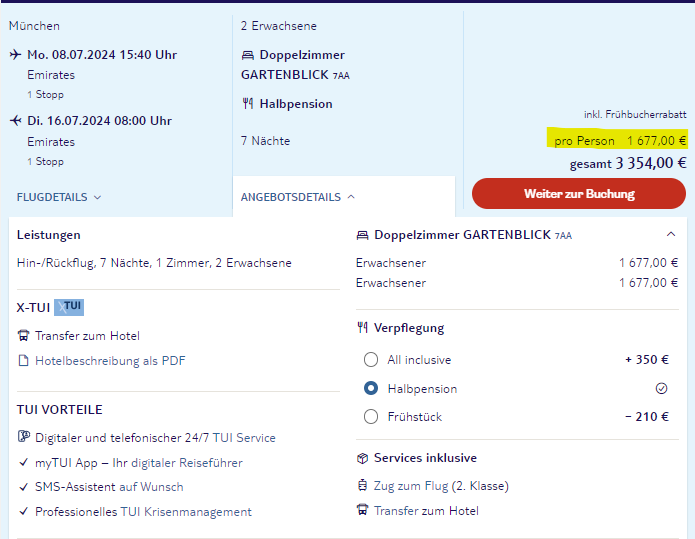
Task: Collapse the ANGEBOTSDETAILS tab
Action: tap(298, 197)
